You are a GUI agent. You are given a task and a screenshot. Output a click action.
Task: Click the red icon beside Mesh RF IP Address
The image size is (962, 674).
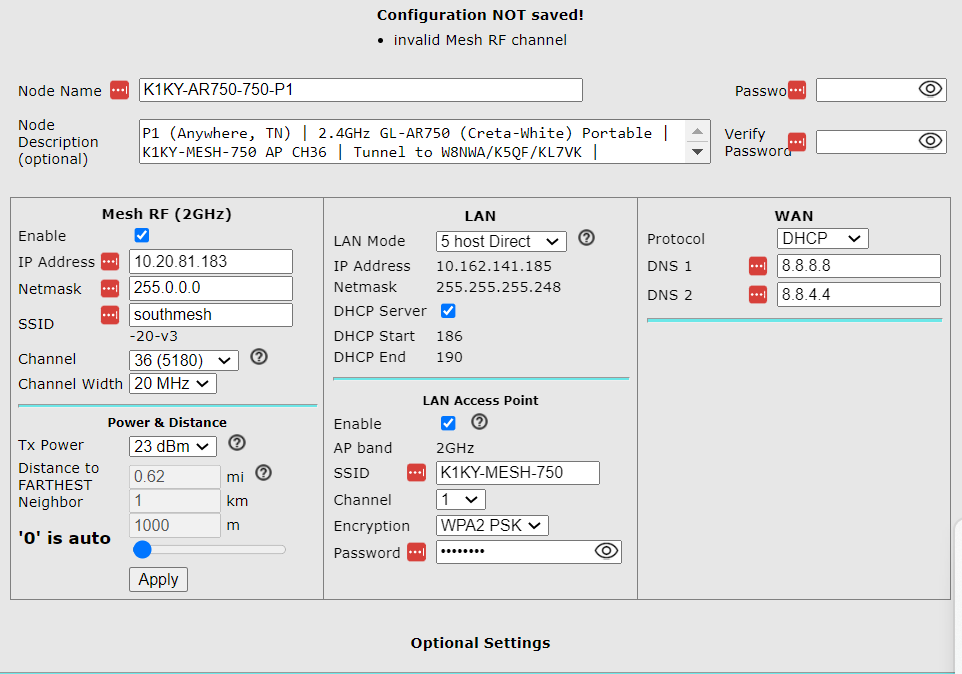coord(110,262)
